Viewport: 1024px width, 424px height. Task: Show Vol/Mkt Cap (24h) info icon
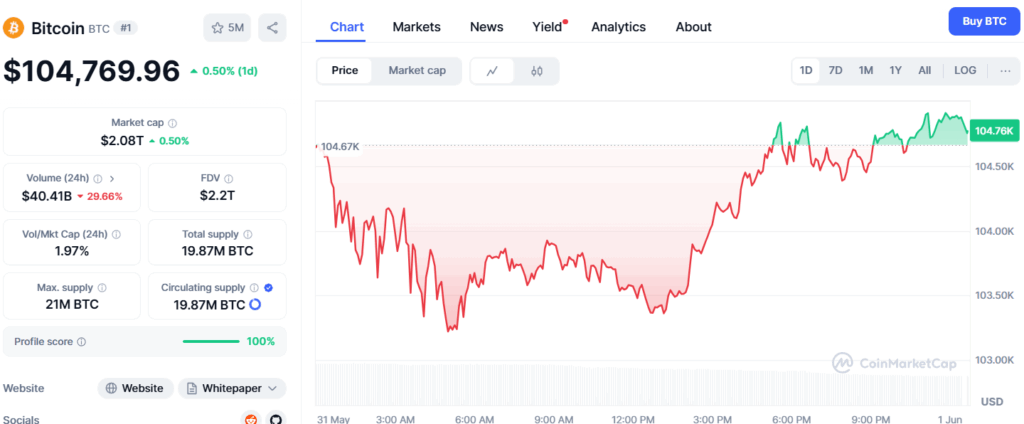pyautogui.click(x=116, y=235)
